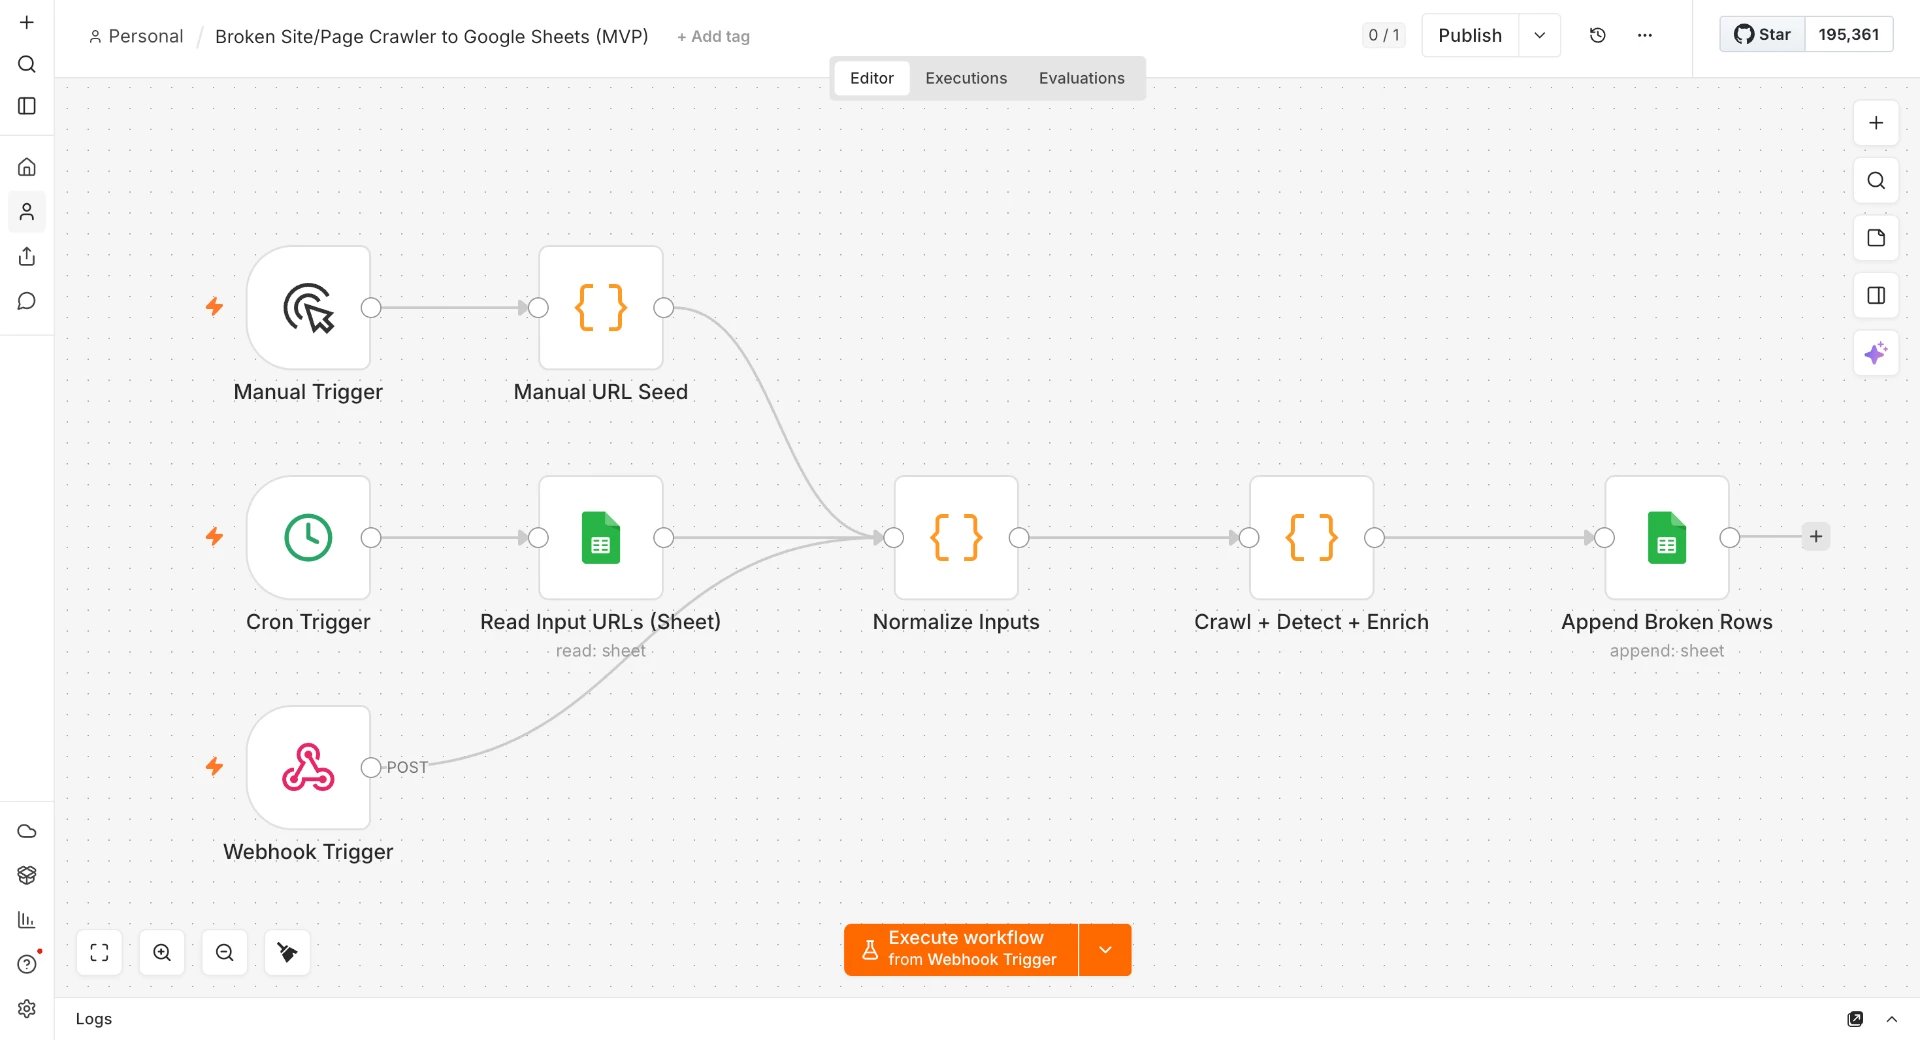Viewport: 1920px width, 1040px height.
Task: Select the Append Broken Rows node
Action: (1667, 538)
